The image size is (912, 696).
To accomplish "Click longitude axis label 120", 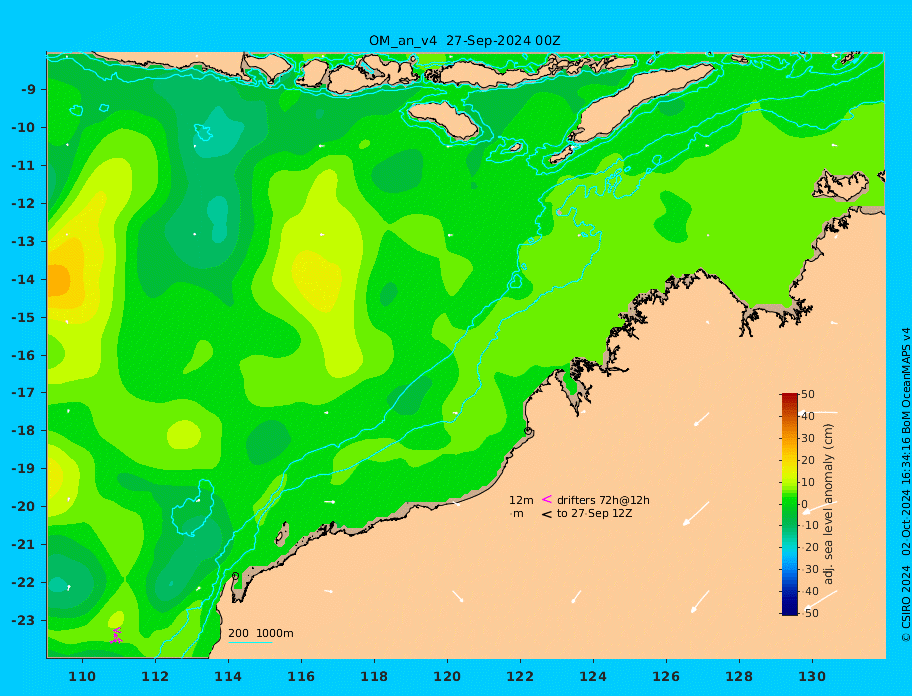I will 447,676.
